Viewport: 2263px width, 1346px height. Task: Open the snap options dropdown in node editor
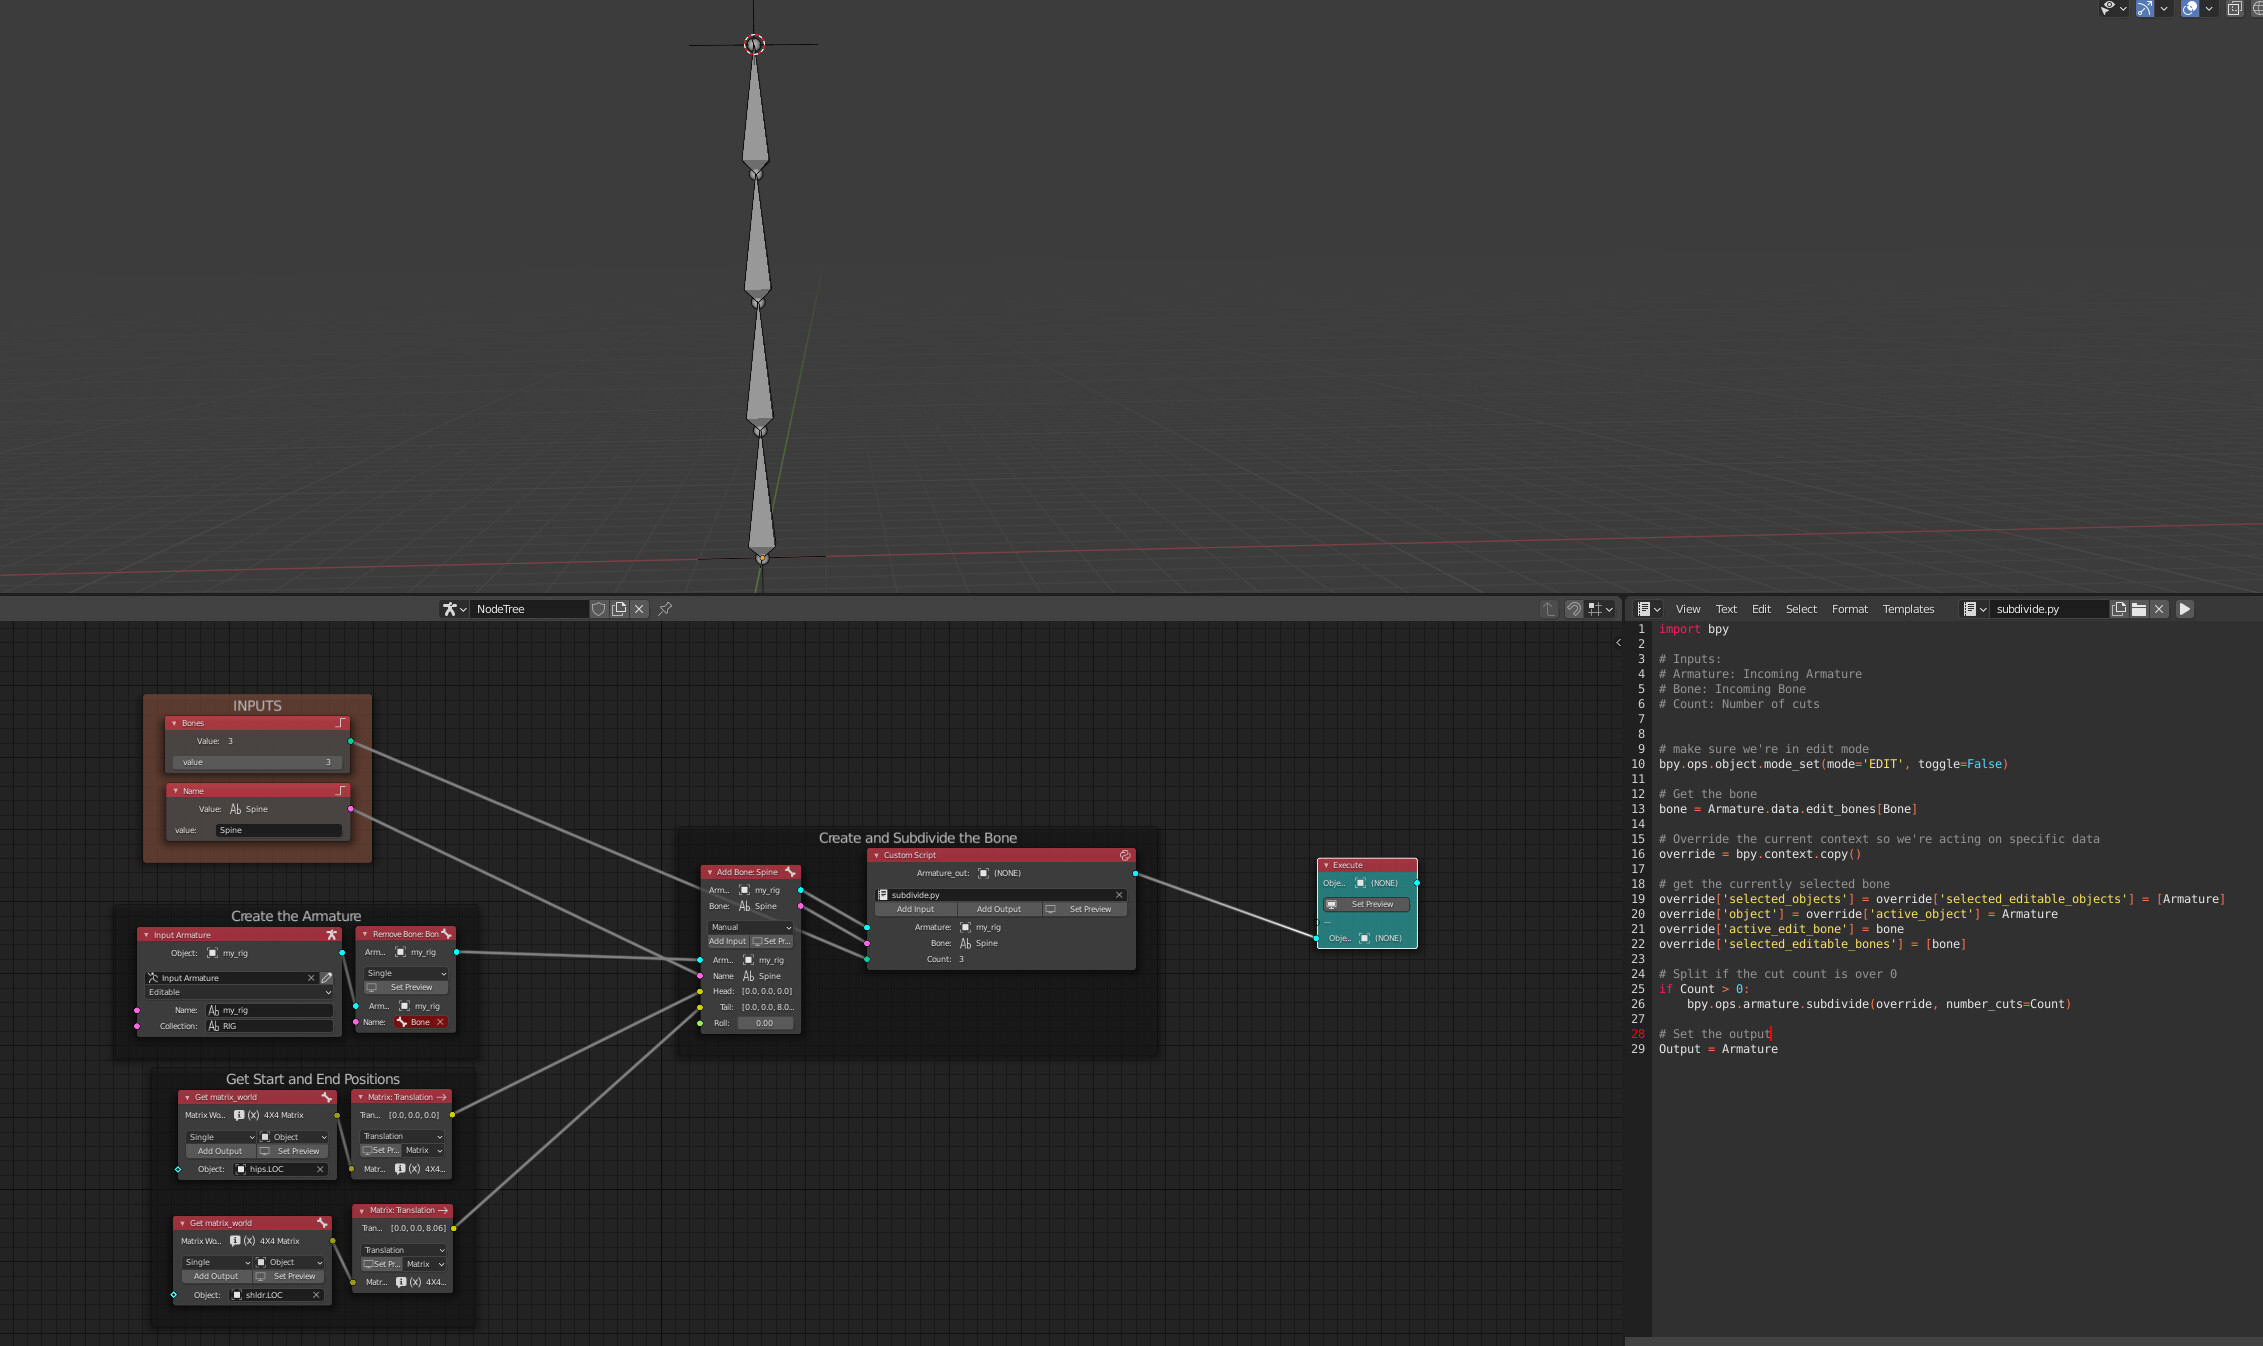(x=1601, y=609)
